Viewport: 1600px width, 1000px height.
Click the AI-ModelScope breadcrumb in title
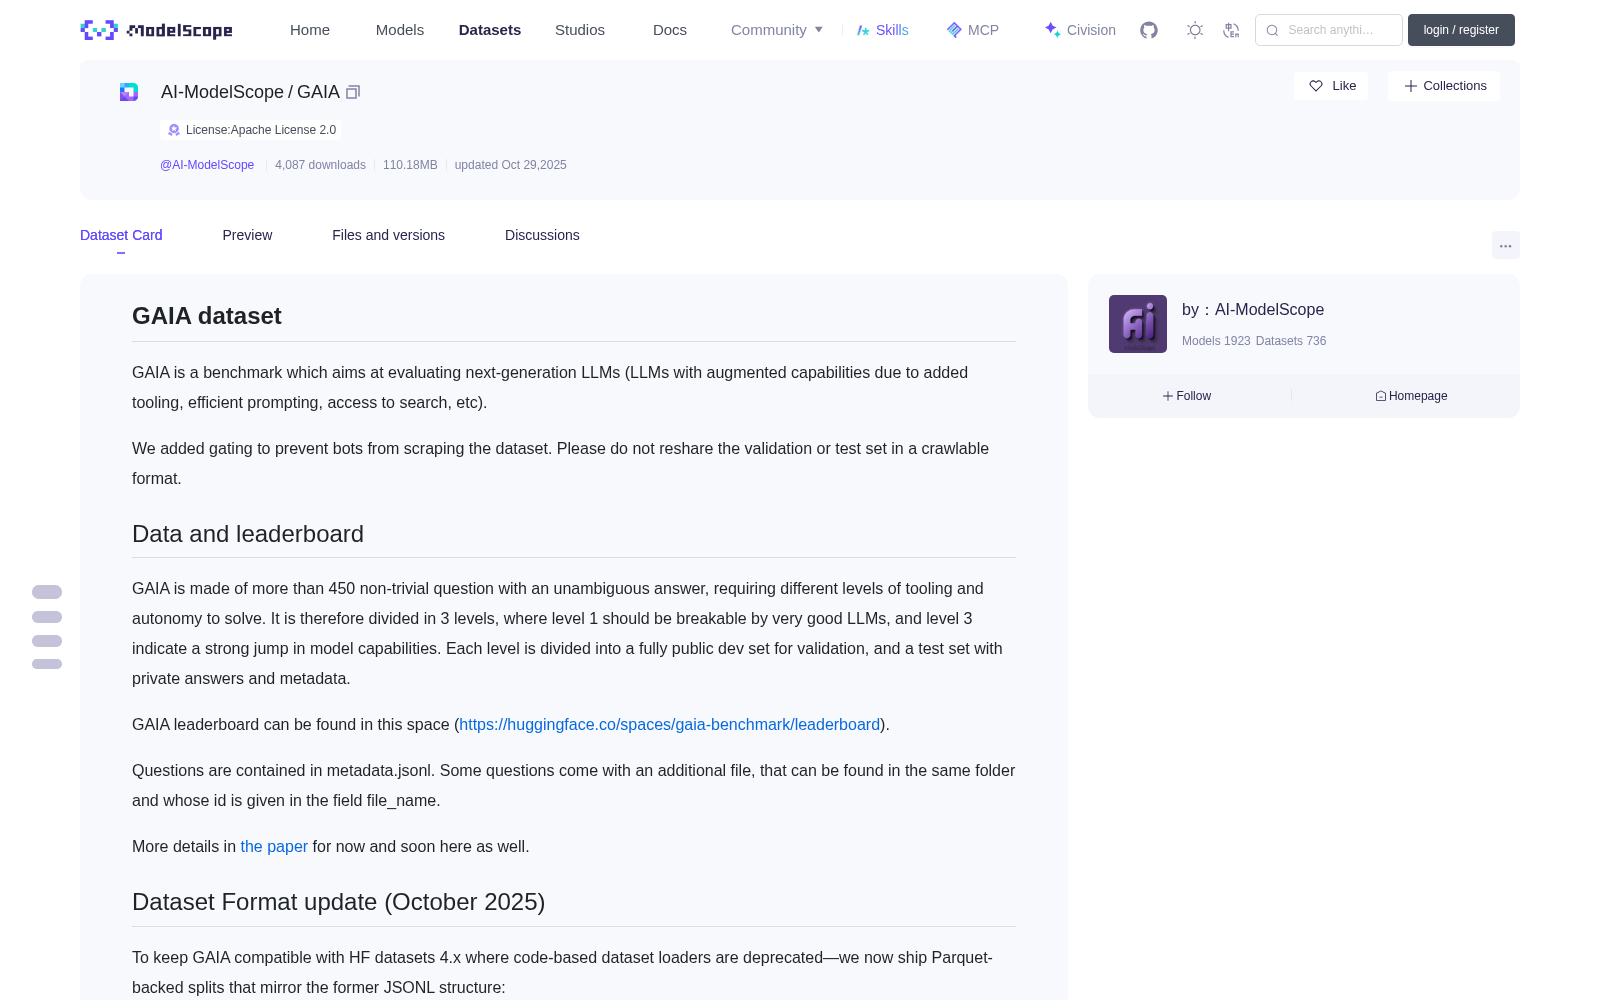tap(222, 92)
